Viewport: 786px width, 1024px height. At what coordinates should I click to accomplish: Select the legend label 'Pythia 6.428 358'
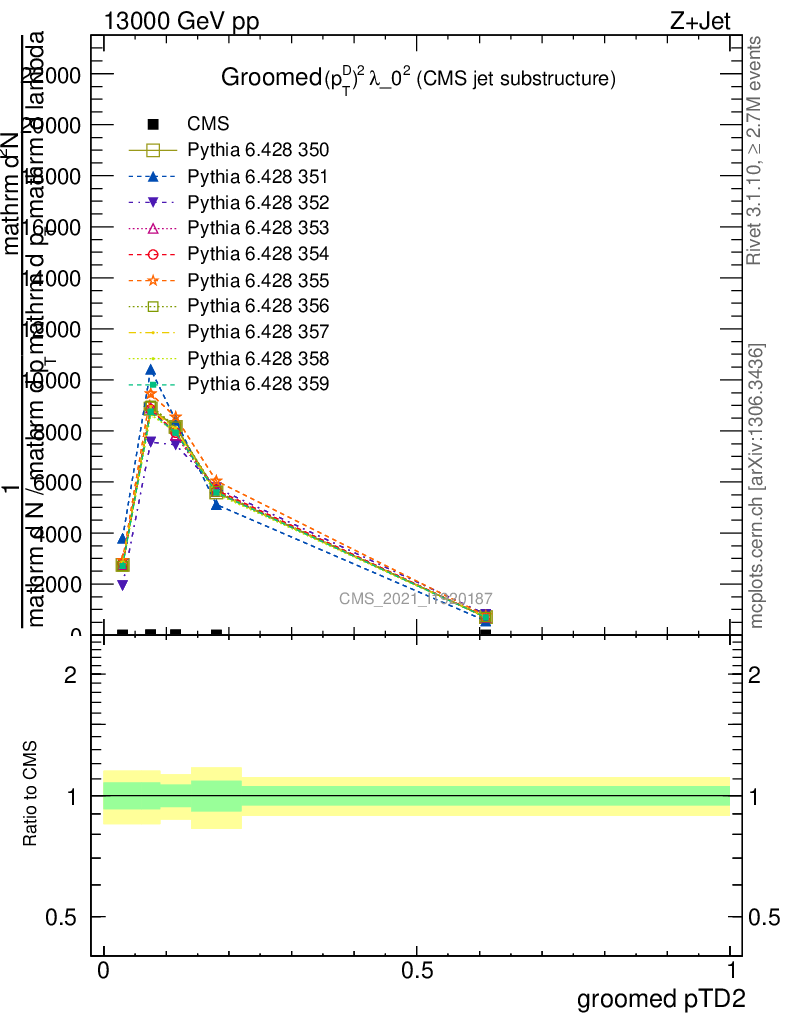coord(258,359)
